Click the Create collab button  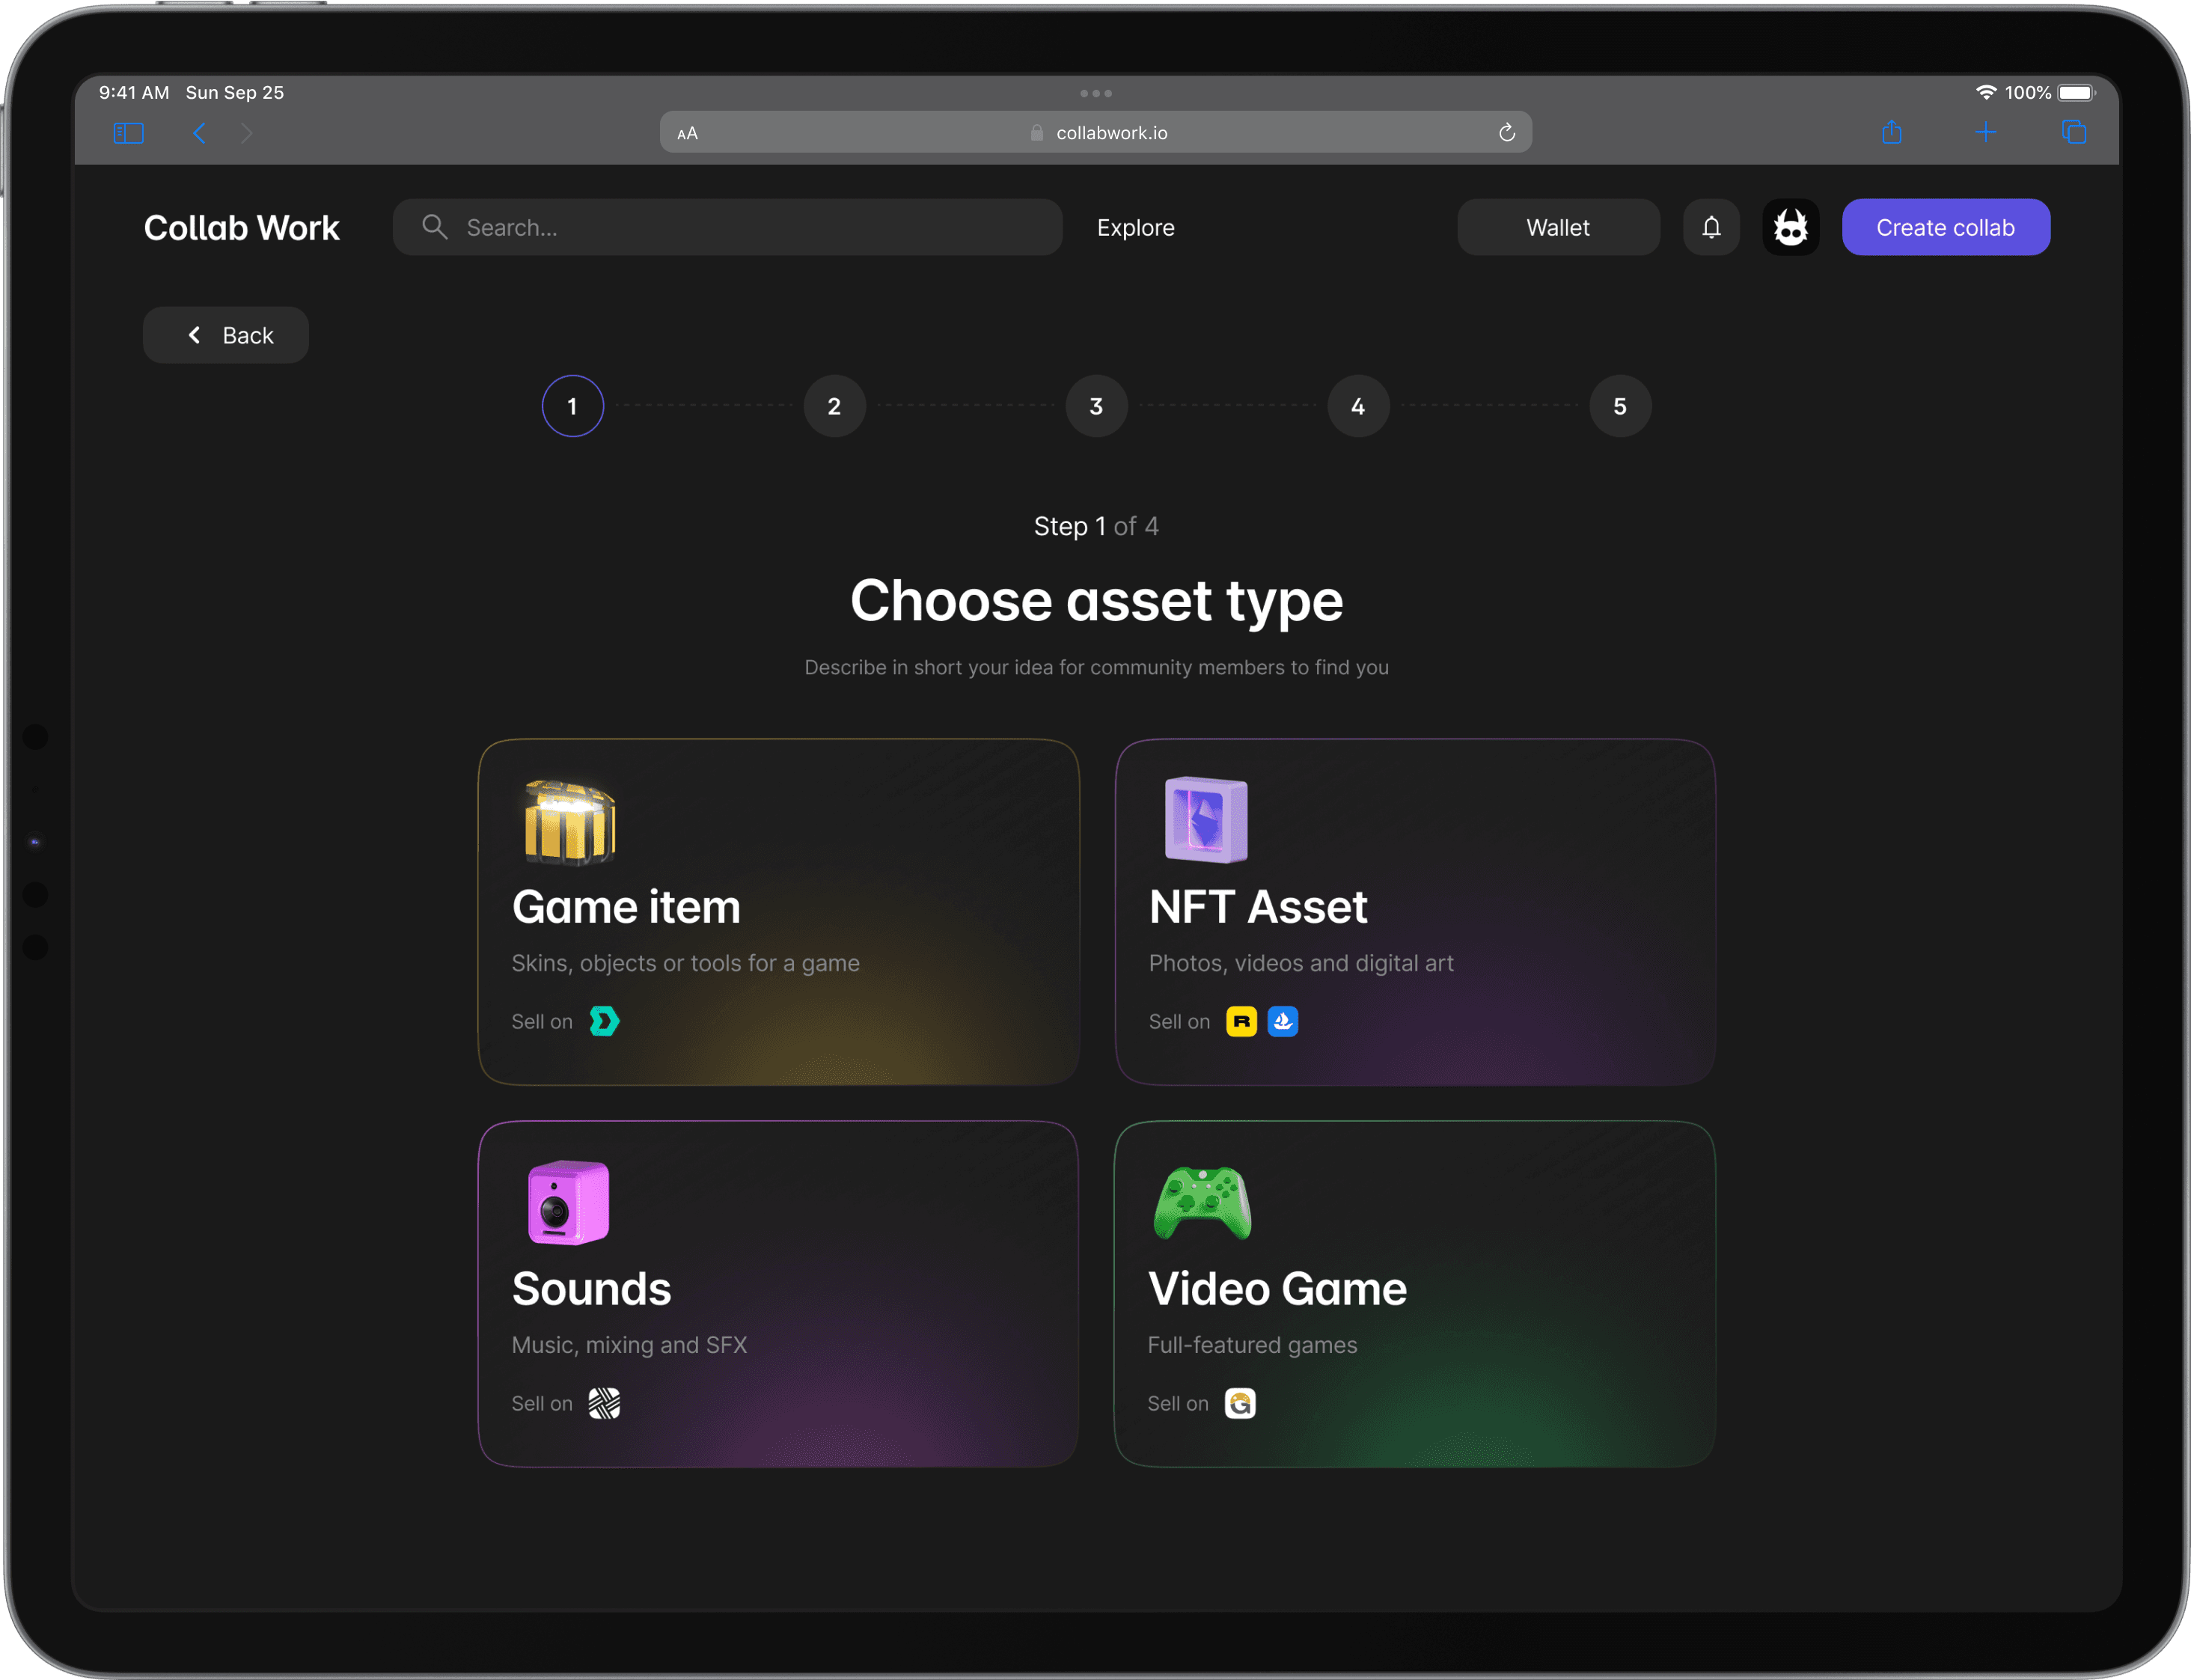pyautogui.click(x=1945, y=227)
